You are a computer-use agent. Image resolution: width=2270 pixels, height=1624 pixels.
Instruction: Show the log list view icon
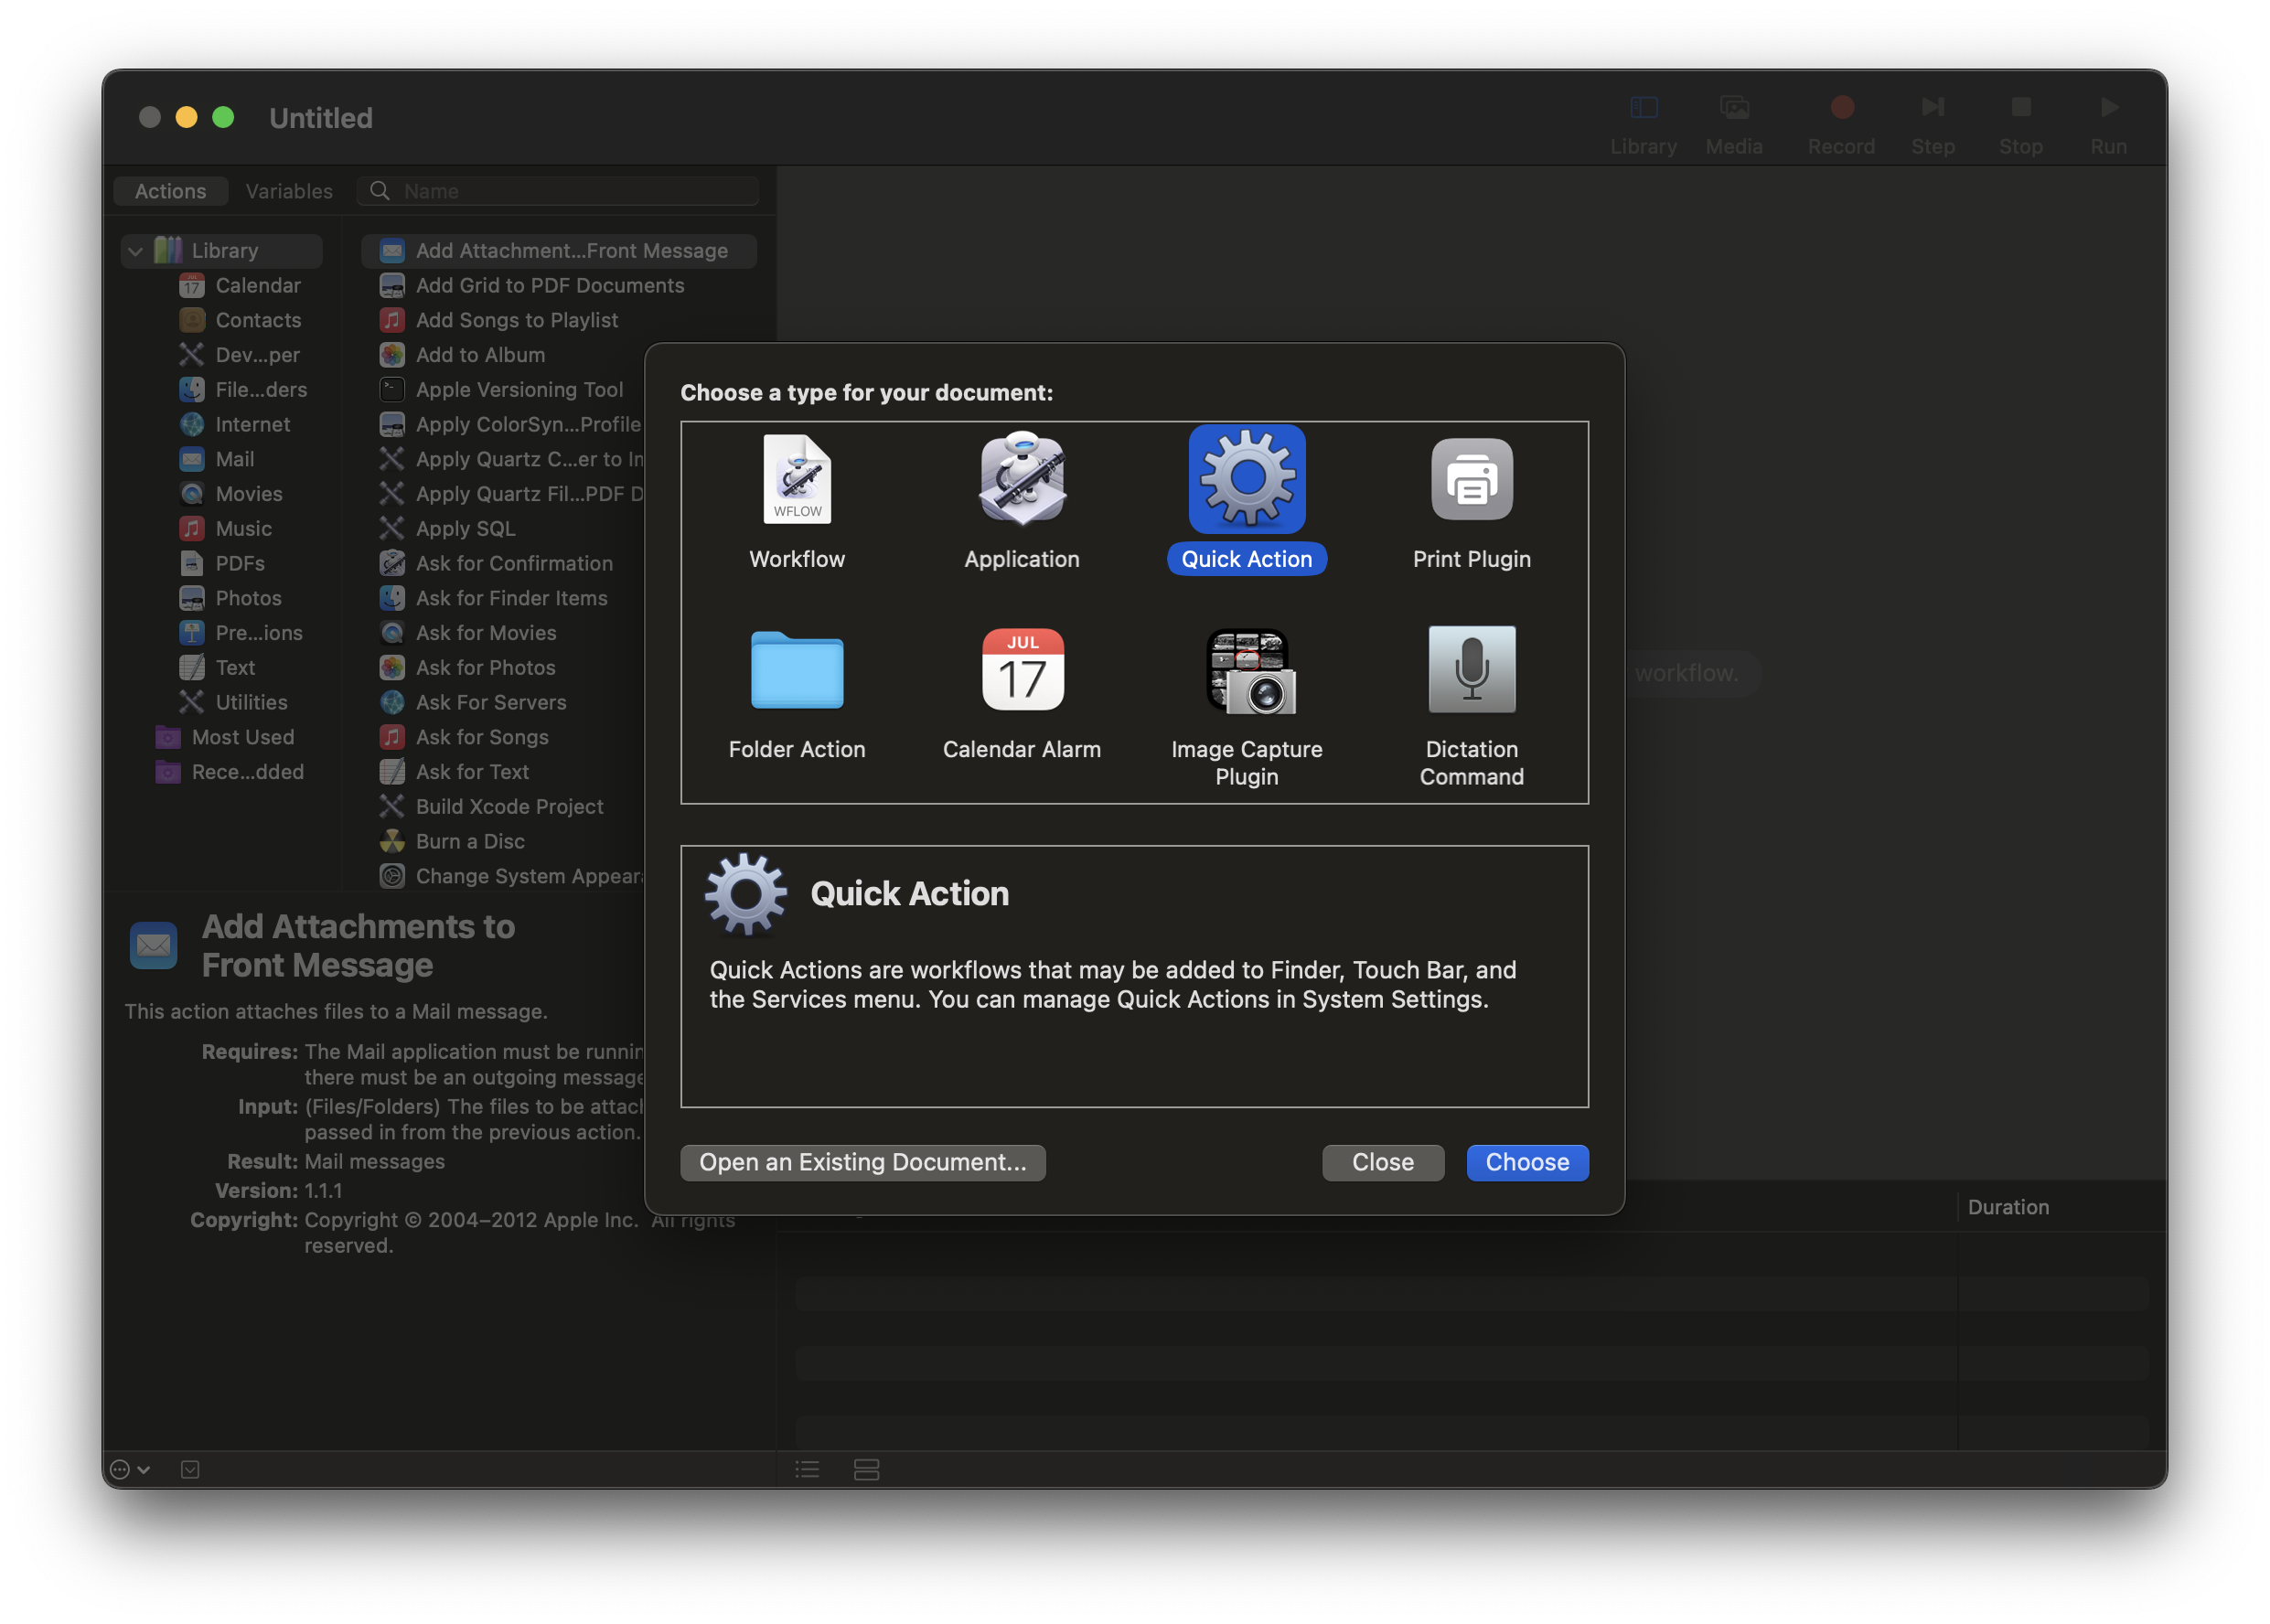tap(807, 1469)
